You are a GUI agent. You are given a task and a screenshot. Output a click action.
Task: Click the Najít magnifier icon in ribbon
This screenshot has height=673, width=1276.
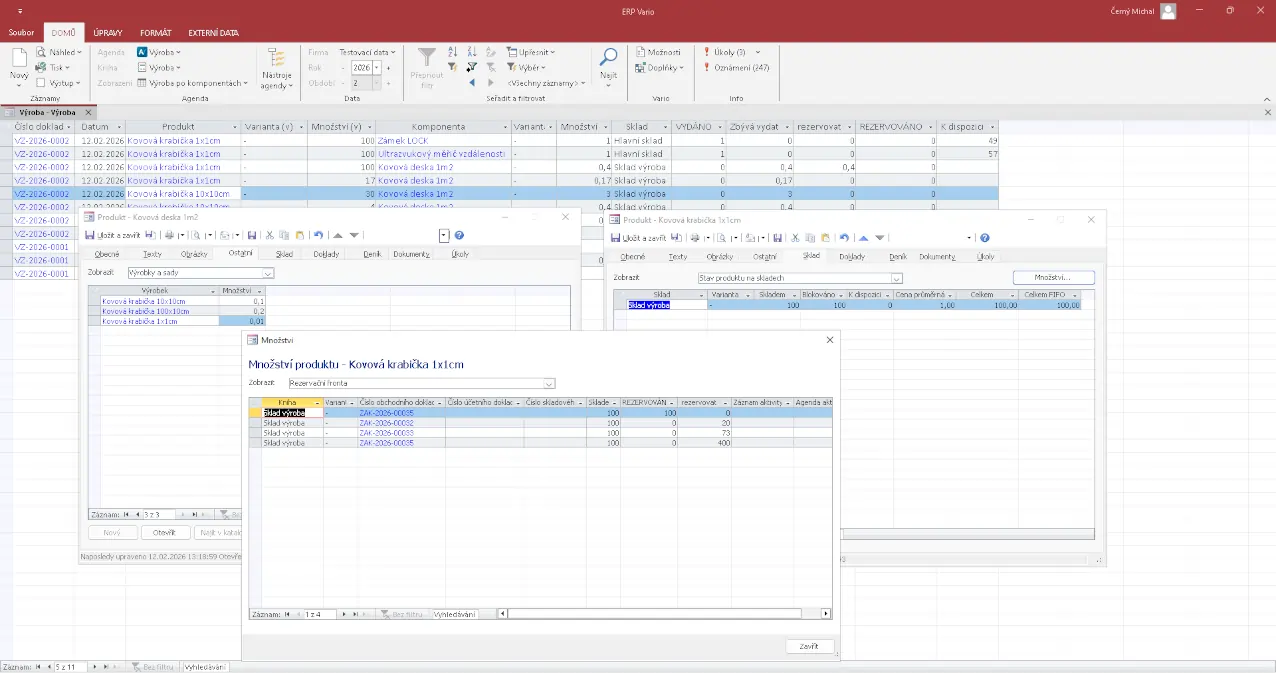pos(608,58)
